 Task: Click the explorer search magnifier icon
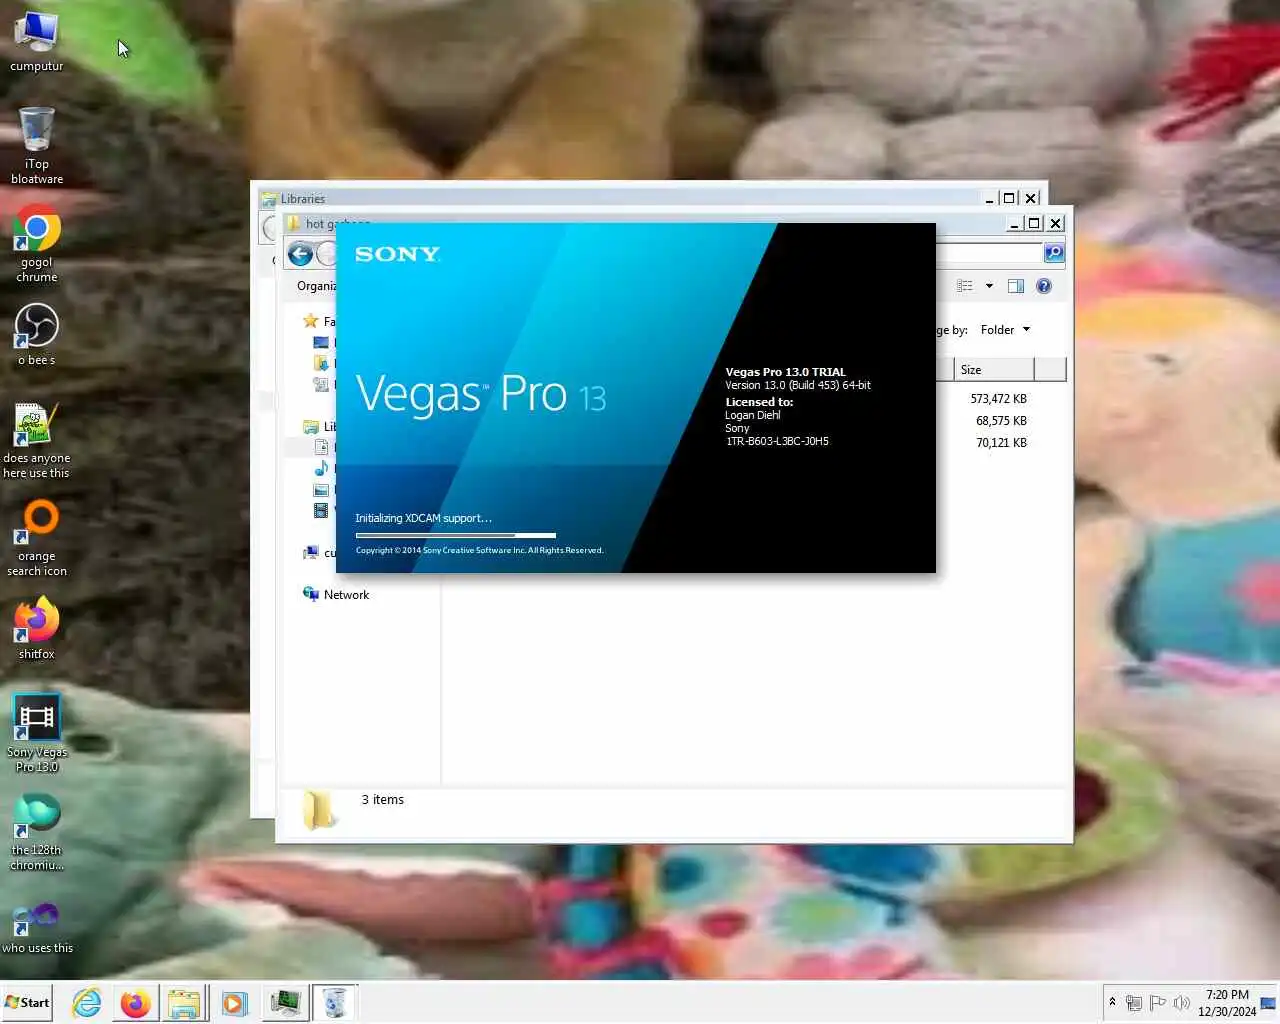[1054, 253]
